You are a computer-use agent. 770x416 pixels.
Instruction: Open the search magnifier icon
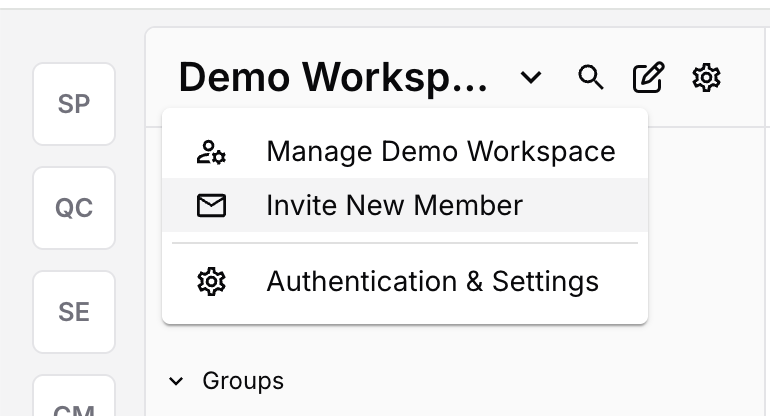coord(590,77)
